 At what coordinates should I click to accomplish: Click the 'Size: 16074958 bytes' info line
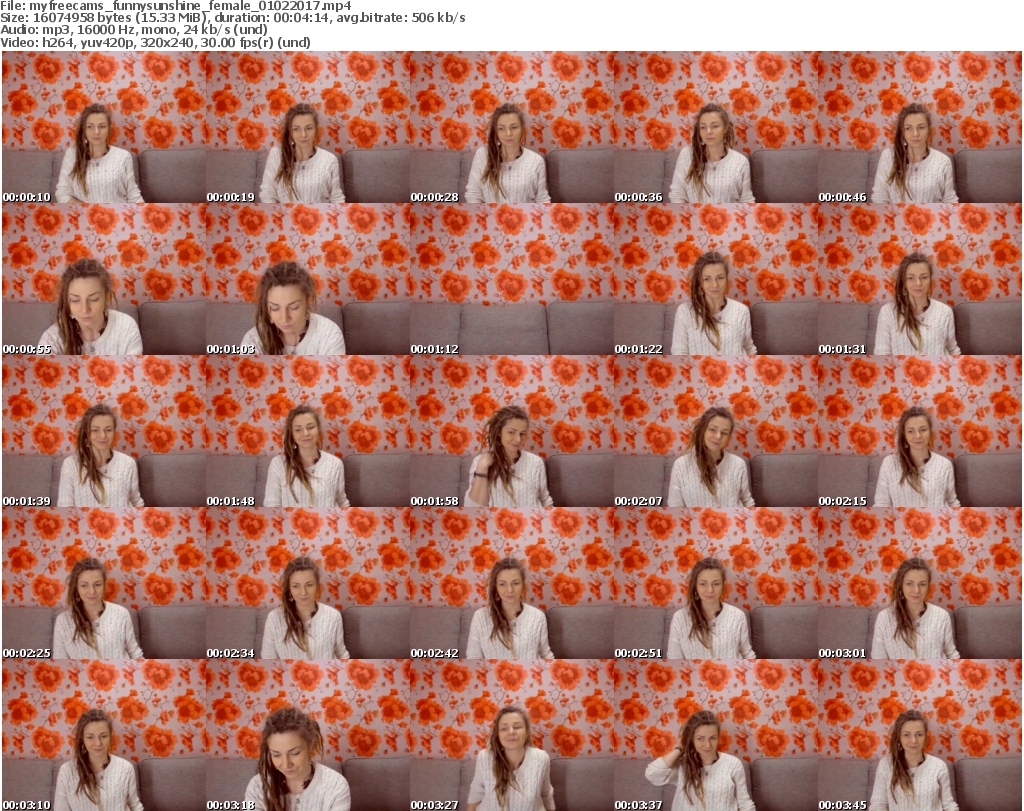pyautogui.click(x=232, y=18)
